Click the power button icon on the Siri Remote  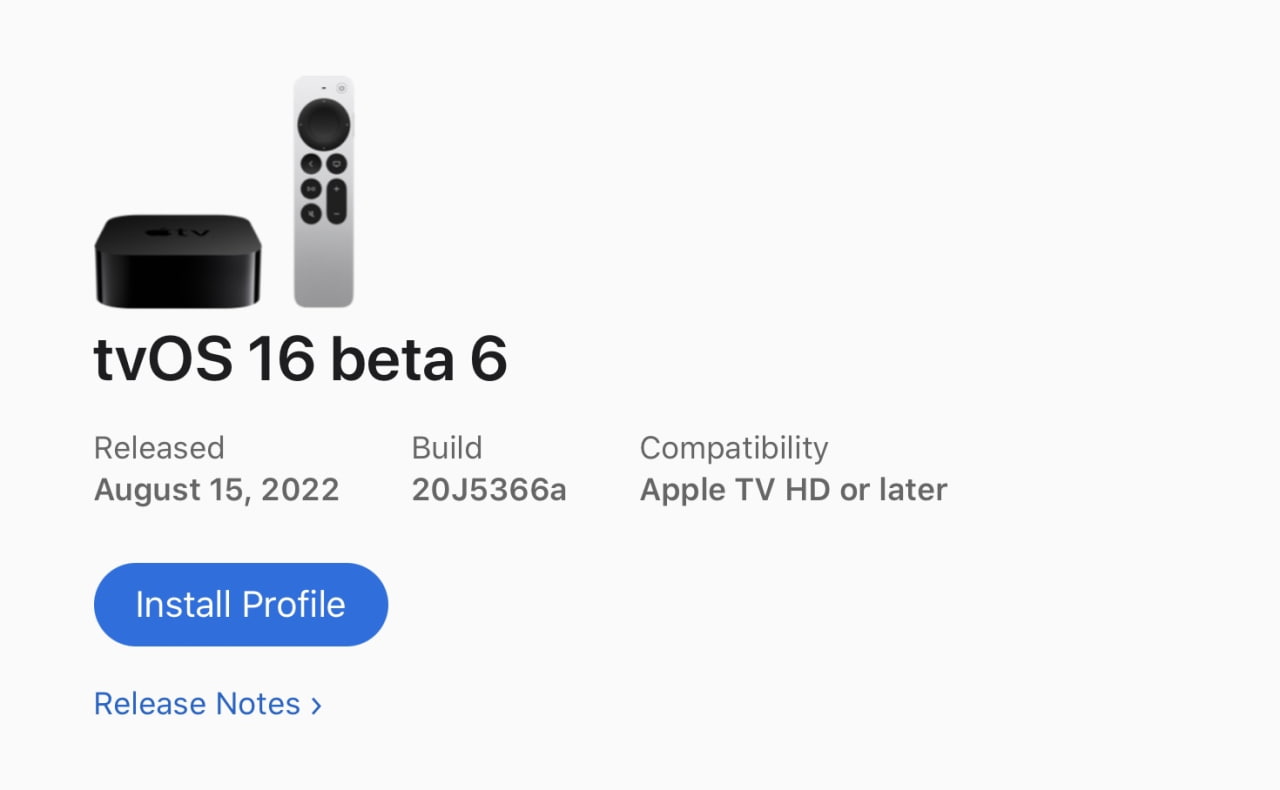[x=340, y=87]
